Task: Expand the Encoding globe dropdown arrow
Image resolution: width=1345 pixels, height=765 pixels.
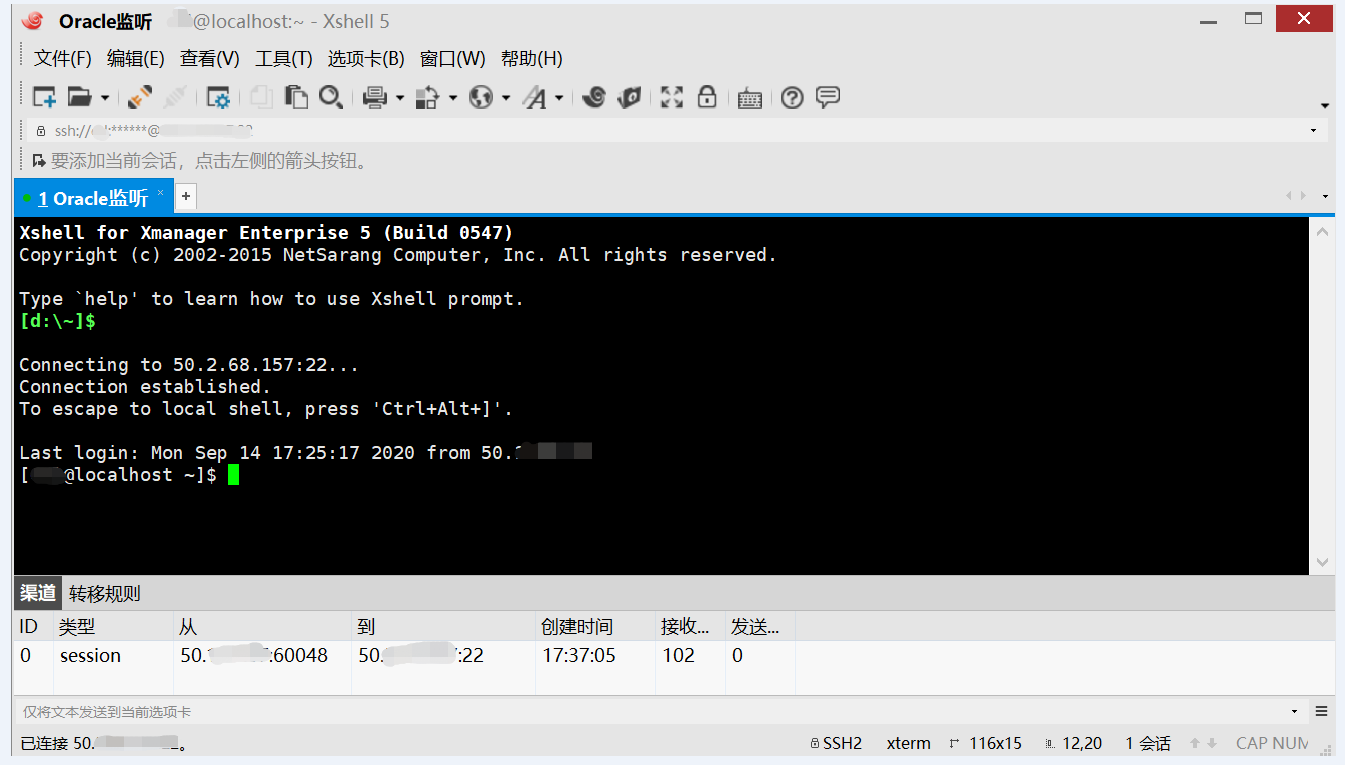Action: [506, 98]
